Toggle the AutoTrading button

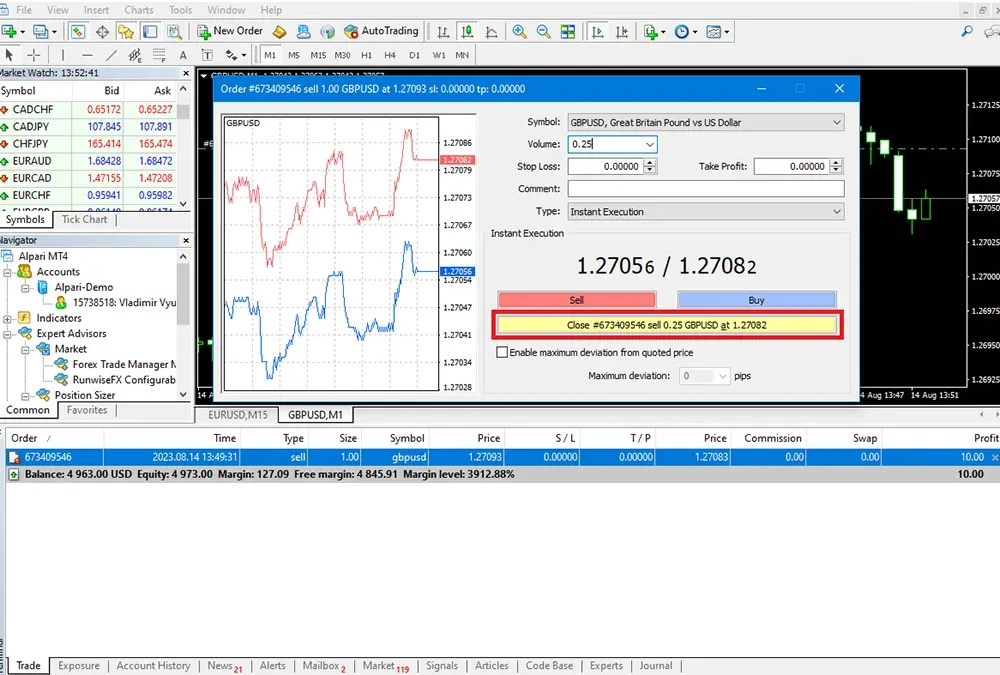tap(381, 31)
